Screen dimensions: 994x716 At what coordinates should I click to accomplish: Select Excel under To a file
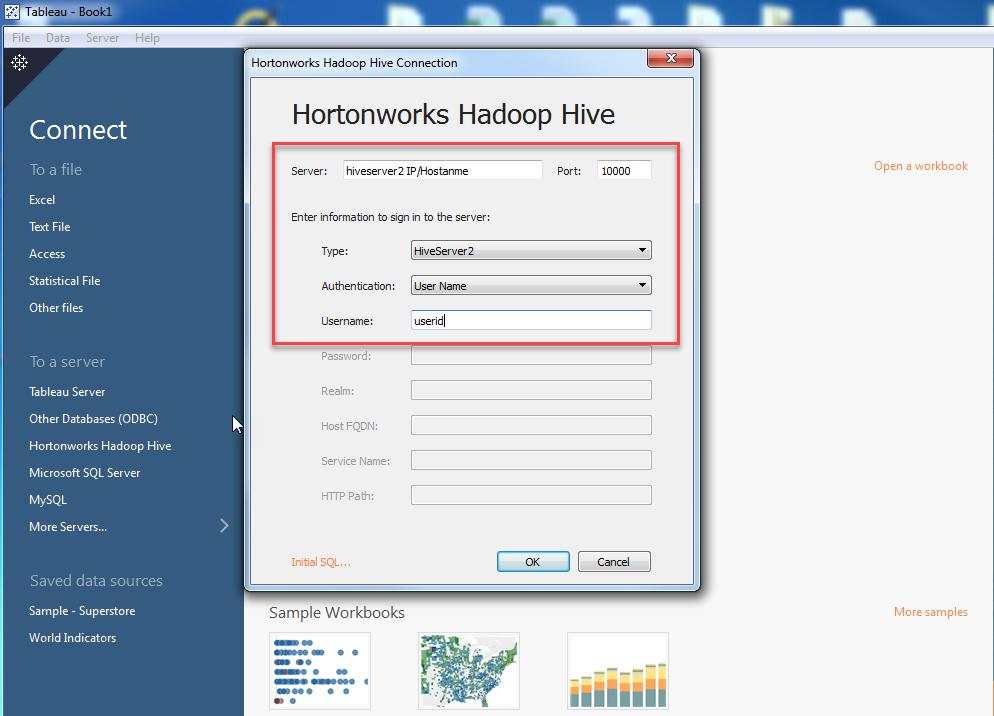(x=41, y=199)
